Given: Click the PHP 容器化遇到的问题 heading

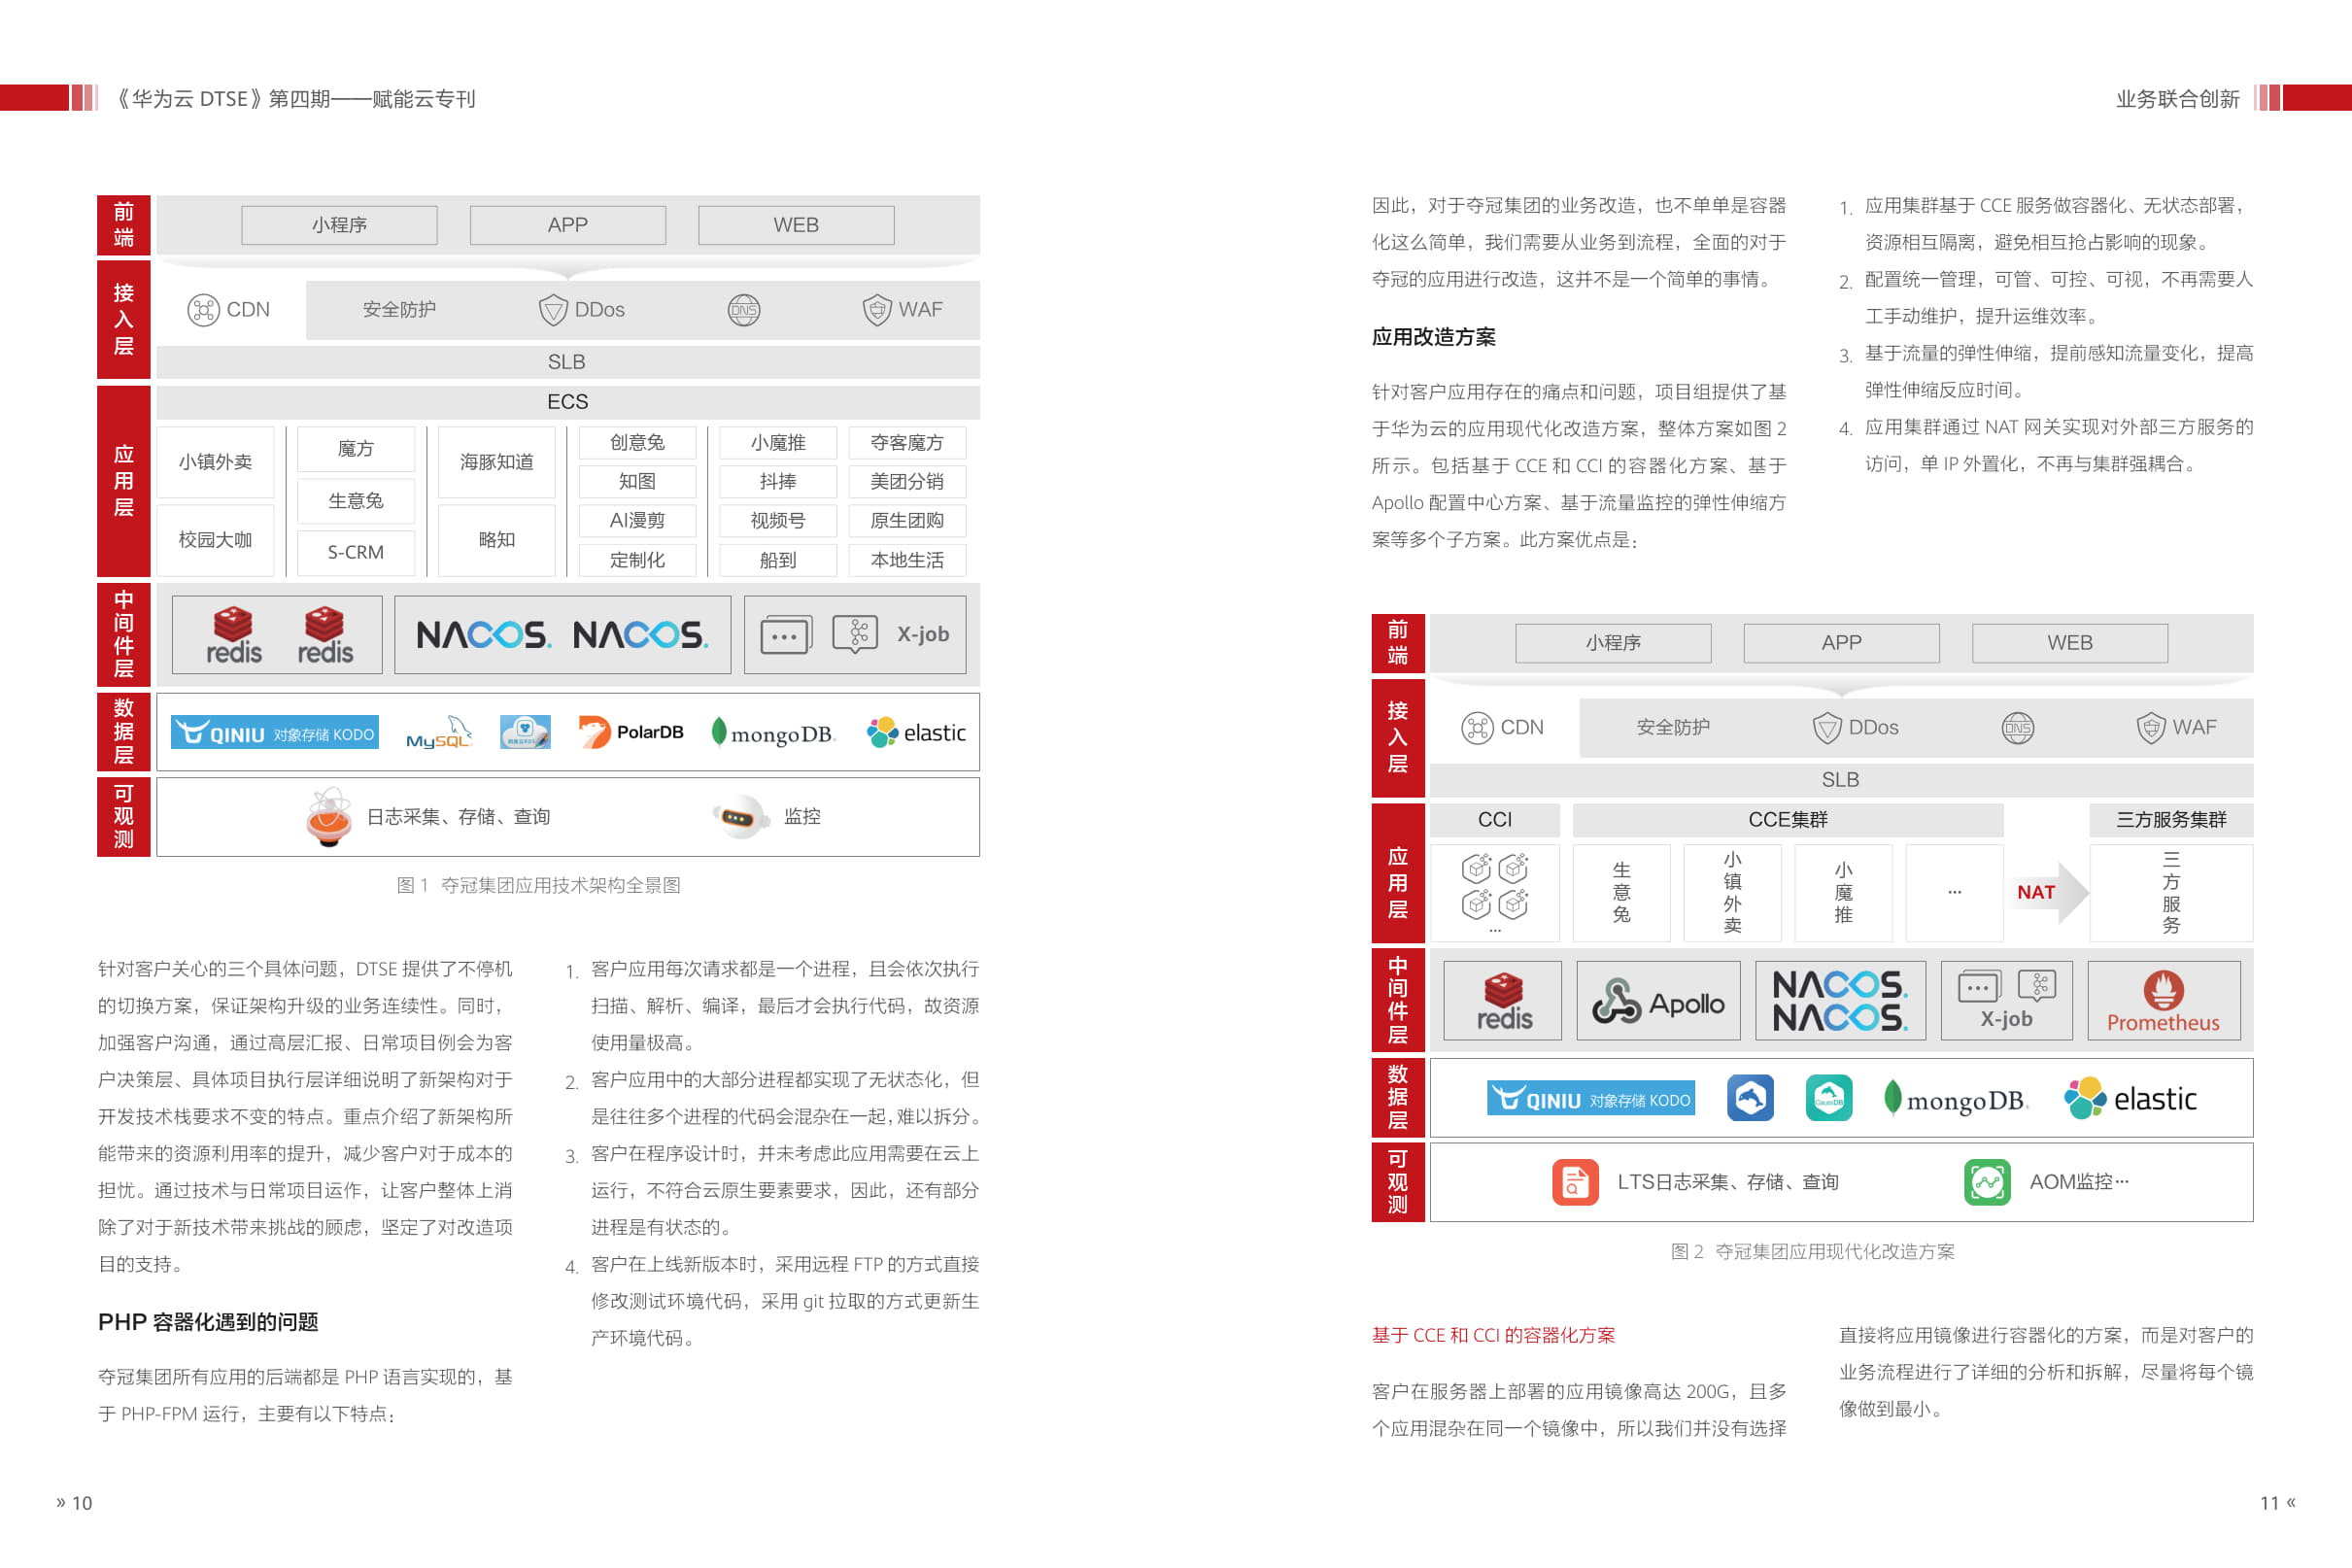Looking at the screenshot, I should point(208,1322).
